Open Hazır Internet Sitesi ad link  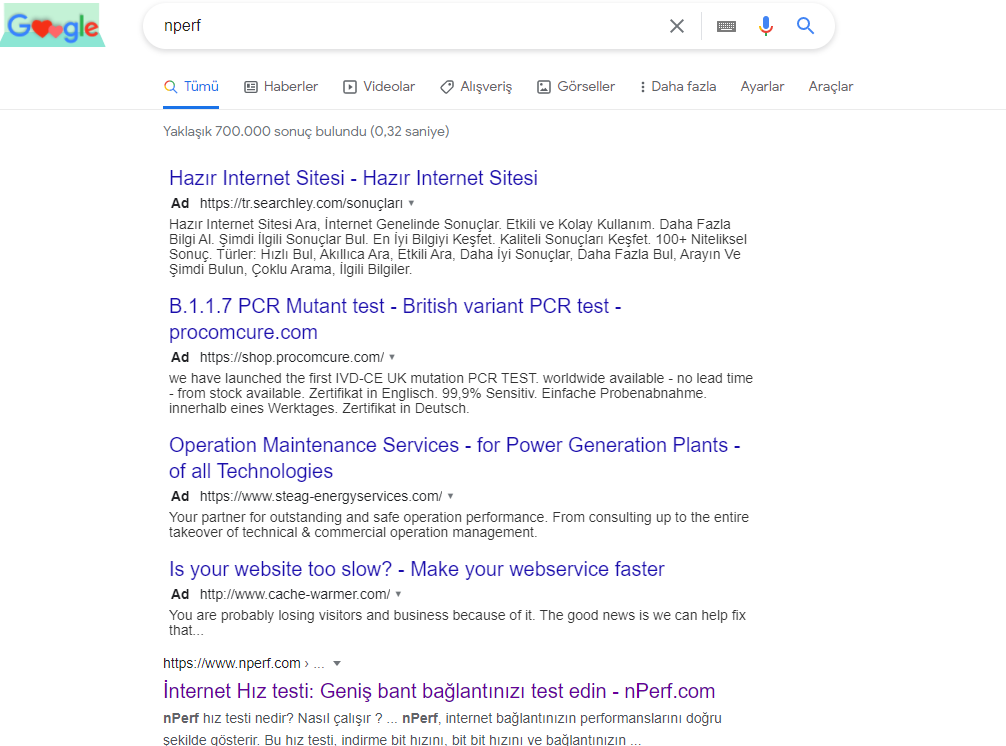click(354, 178)
